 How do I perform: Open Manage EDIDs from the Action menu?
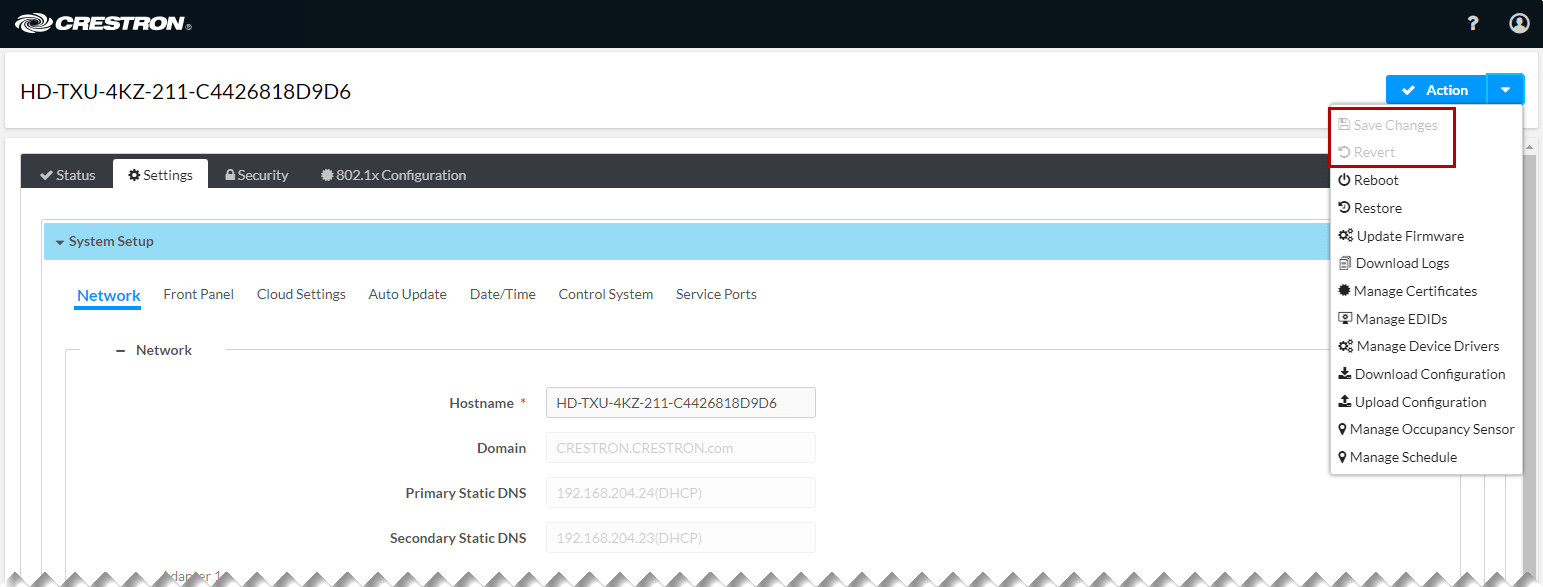click(x=1400, y=318)
